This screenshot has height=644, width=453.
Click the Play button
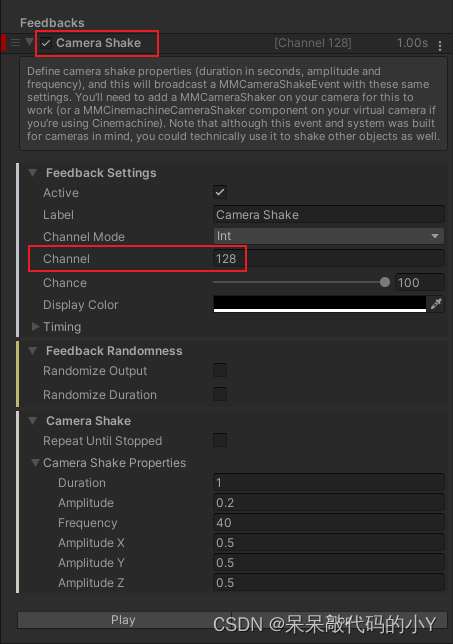pos(124,620)
